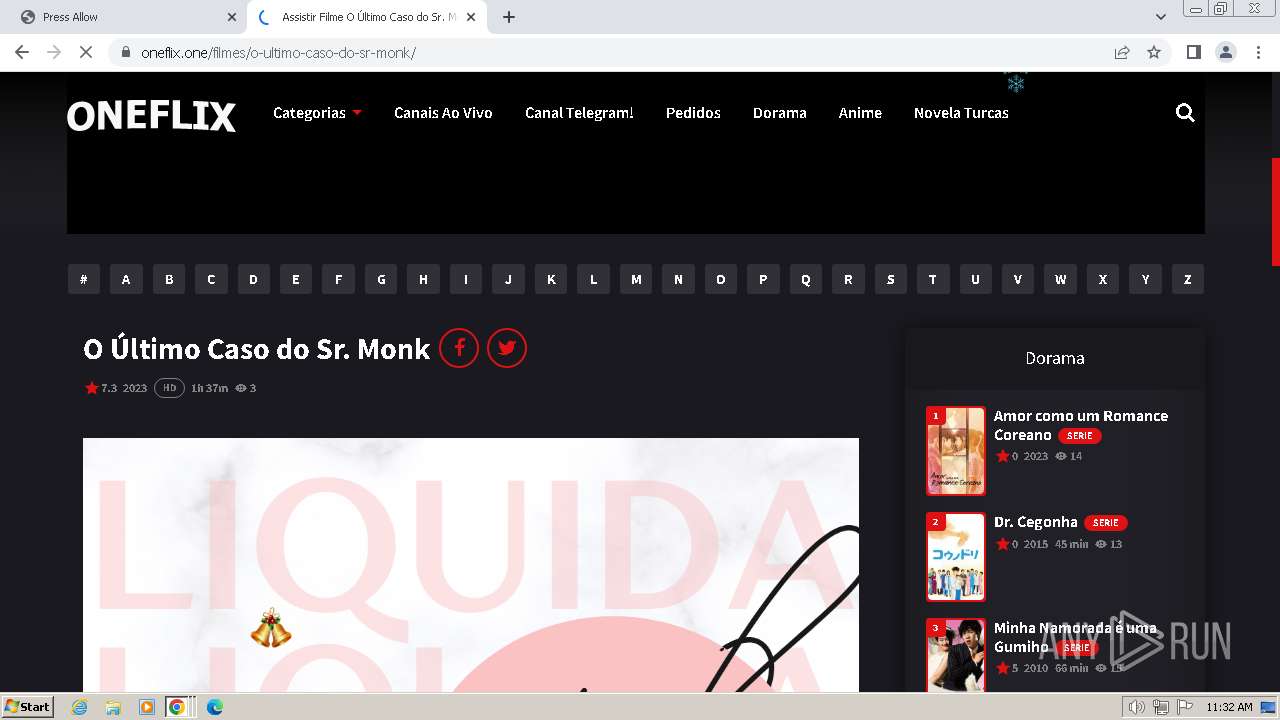Filter titles by letter D

tap(254, 279)
